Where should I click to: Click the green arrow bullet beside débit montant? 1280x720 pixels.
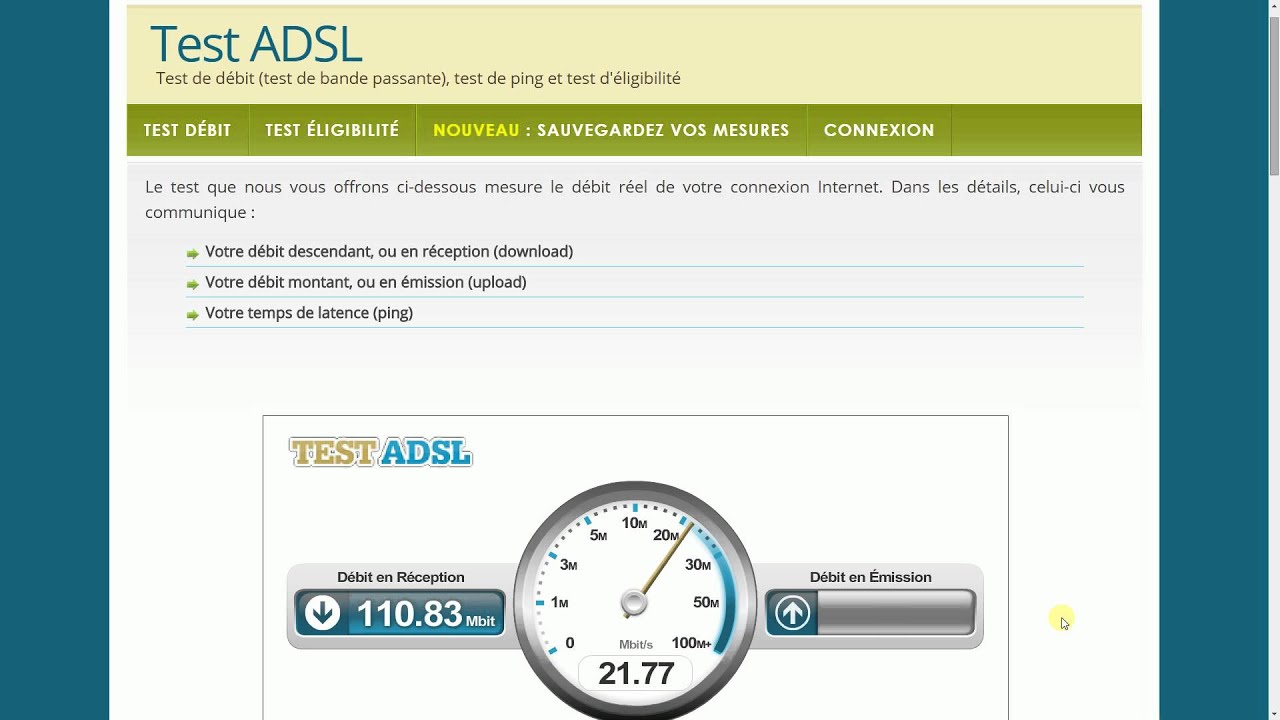[192, 284]
